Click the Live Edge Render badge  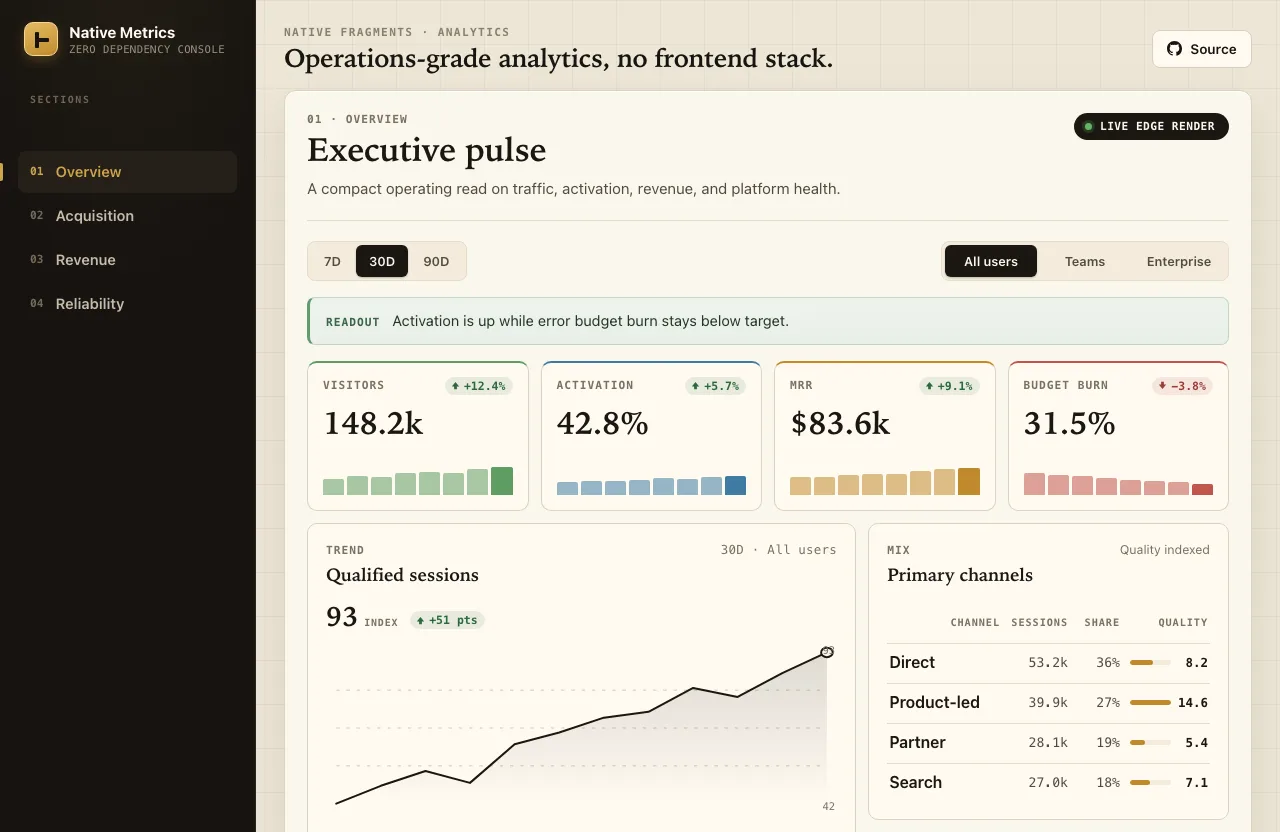pyautogui.click(x=1151, y=127)
